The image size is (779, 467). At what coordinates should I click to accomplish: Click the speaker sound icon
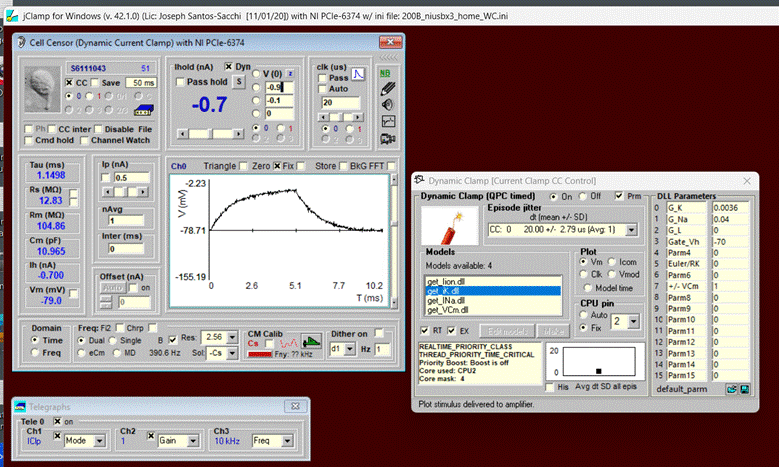(388, 105)
